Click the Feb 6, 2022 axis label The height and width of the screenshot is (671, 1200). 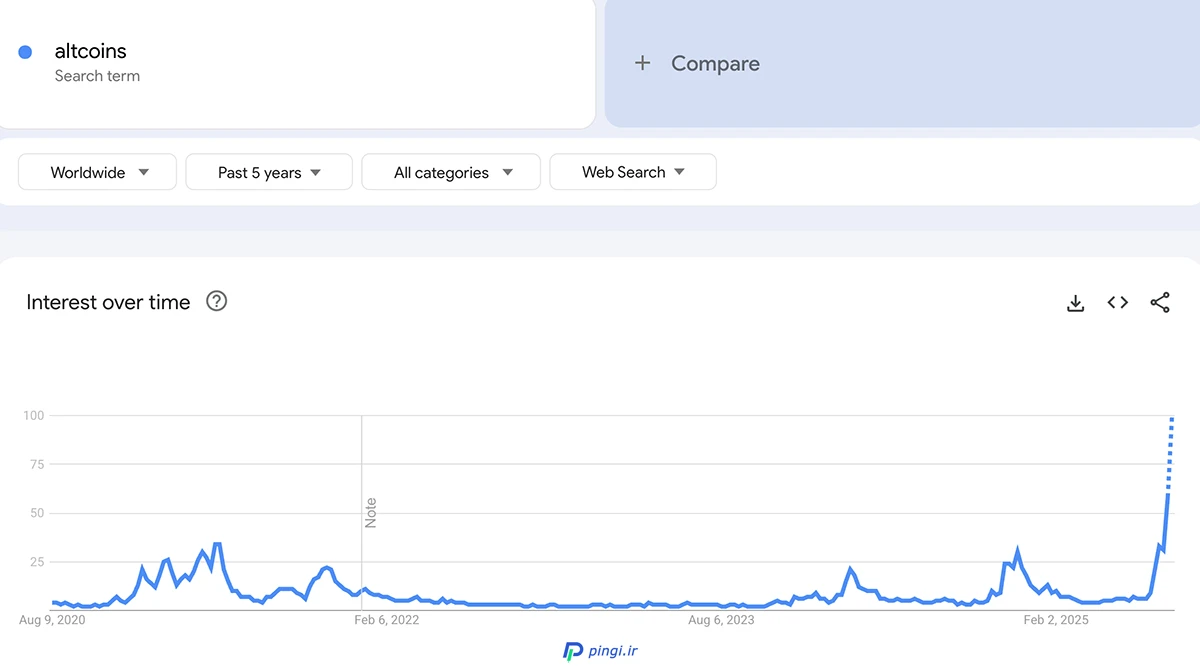pyautogui.click(x=387, y=620)
